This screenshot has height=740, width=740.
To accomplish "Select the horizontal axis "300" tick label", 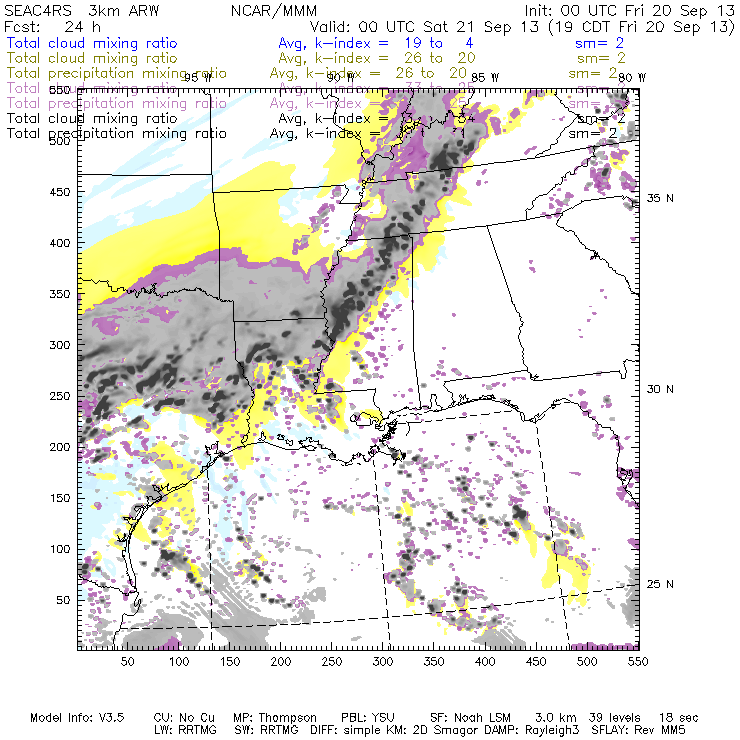I will coord(383,662).
